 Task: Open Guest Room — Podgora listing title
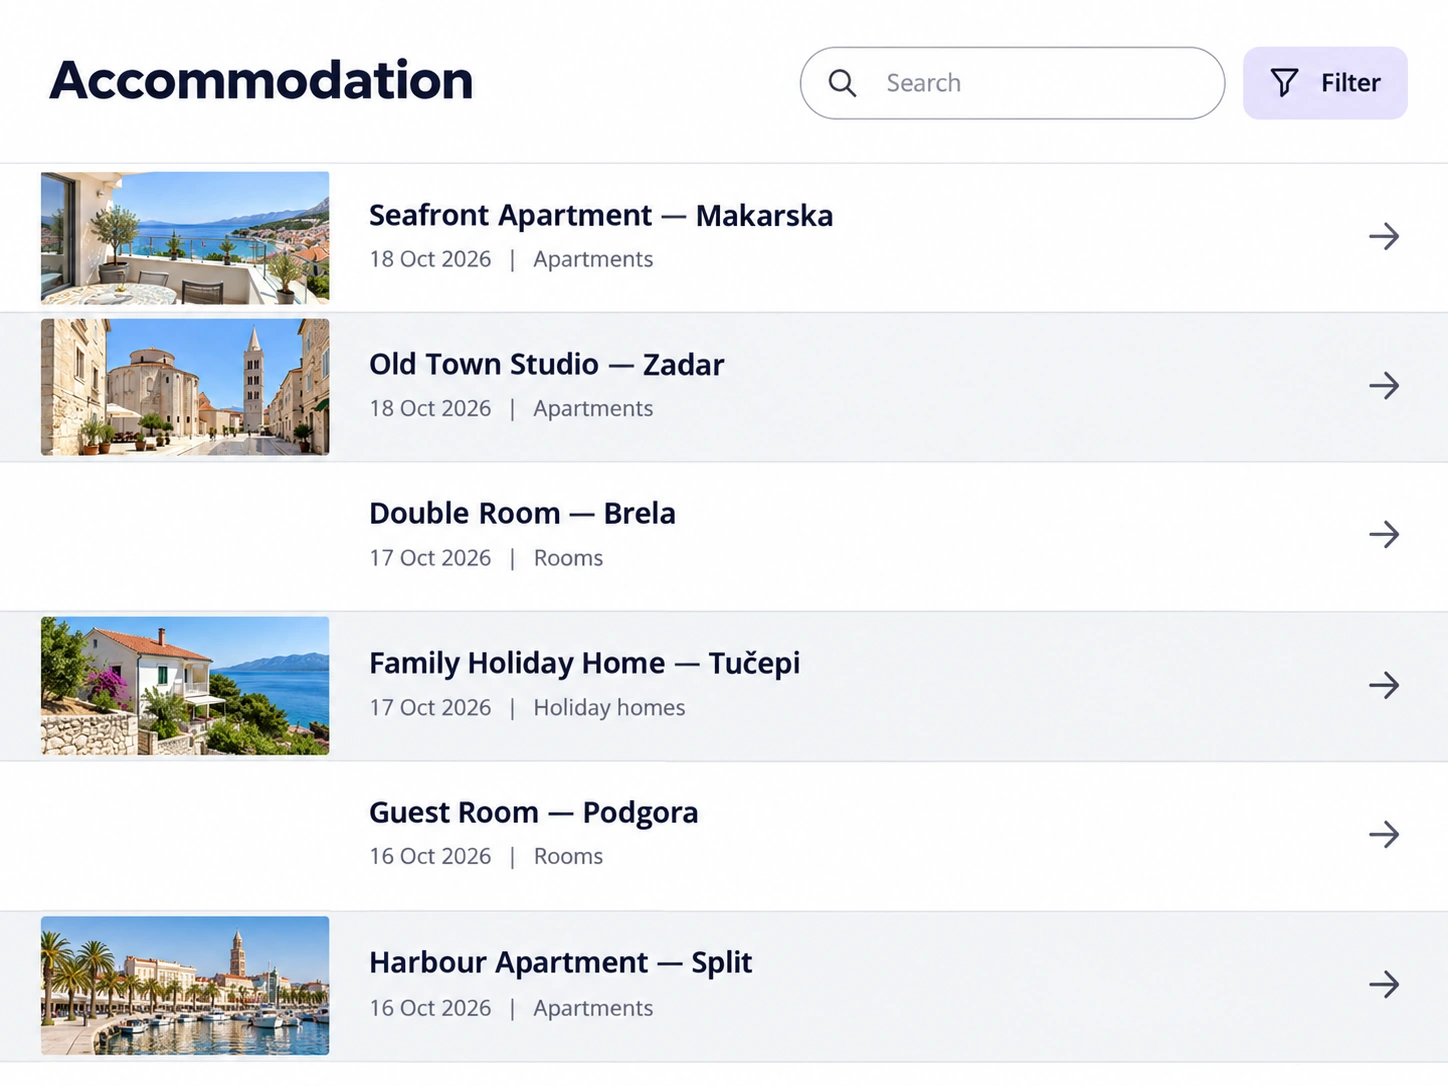[x=534, y=812]
